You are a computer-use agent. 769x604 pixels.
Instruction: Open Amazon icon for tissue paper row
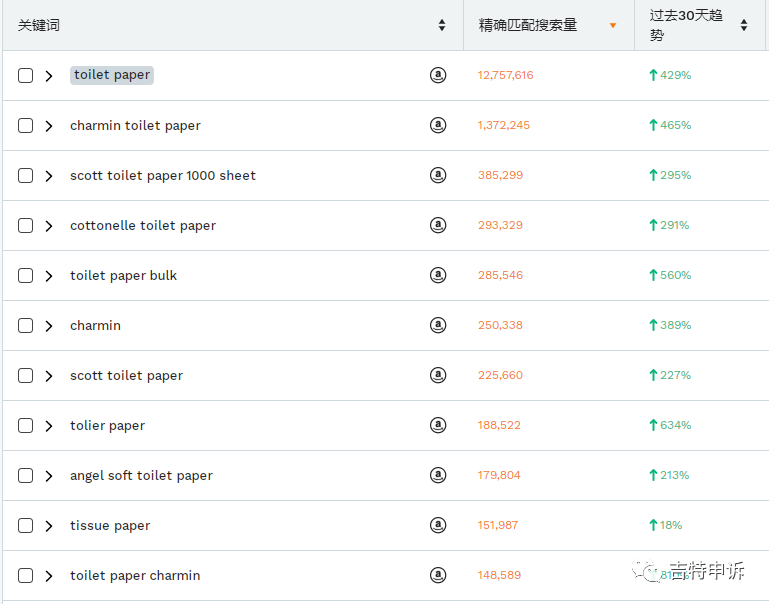pos(437,525)
